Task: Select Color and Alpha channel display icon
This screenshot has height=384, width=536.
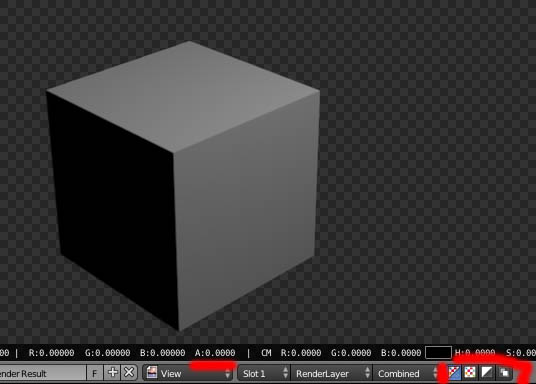Action: click(x=454, y=373)
